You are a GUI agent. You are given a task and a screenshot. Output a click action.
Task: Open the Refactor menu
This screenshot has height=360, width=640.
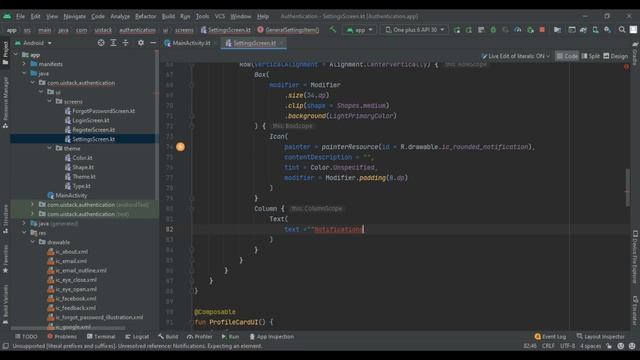[145, 16]
